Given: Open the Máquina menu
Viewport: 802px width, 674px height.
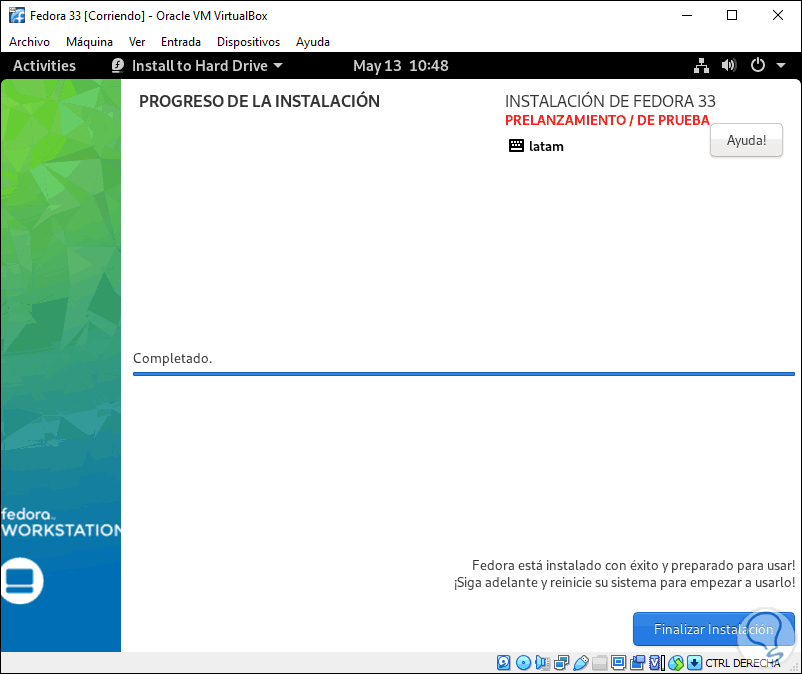Looking at the screenshot, I should point(90,42).
